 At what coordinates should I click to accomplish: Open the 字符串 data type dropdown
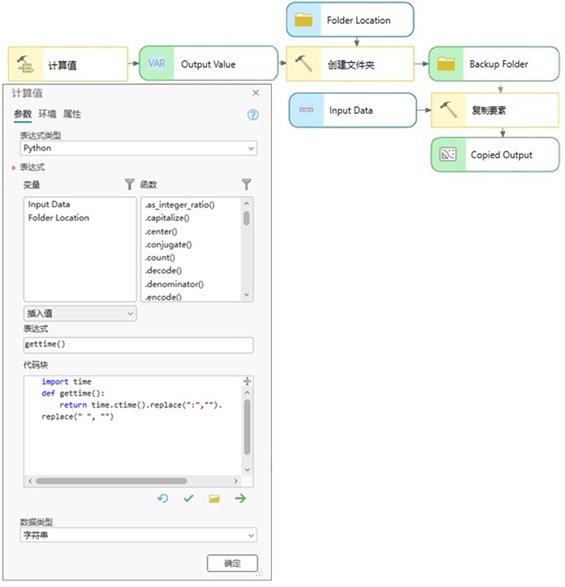(x=138, y=535)
